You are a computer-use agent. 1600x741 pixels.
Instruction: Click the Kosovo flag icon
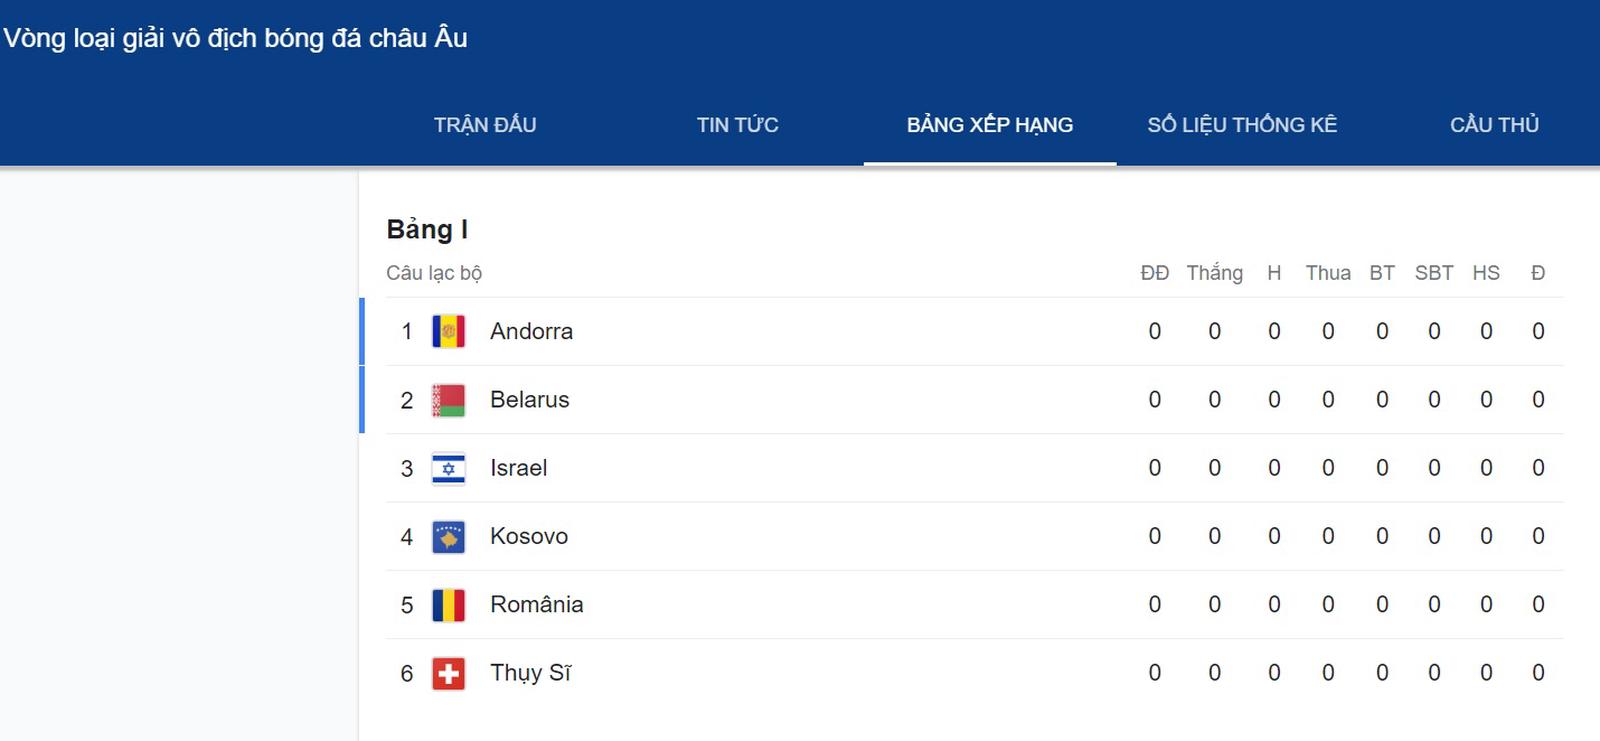(x=448, y=537)
